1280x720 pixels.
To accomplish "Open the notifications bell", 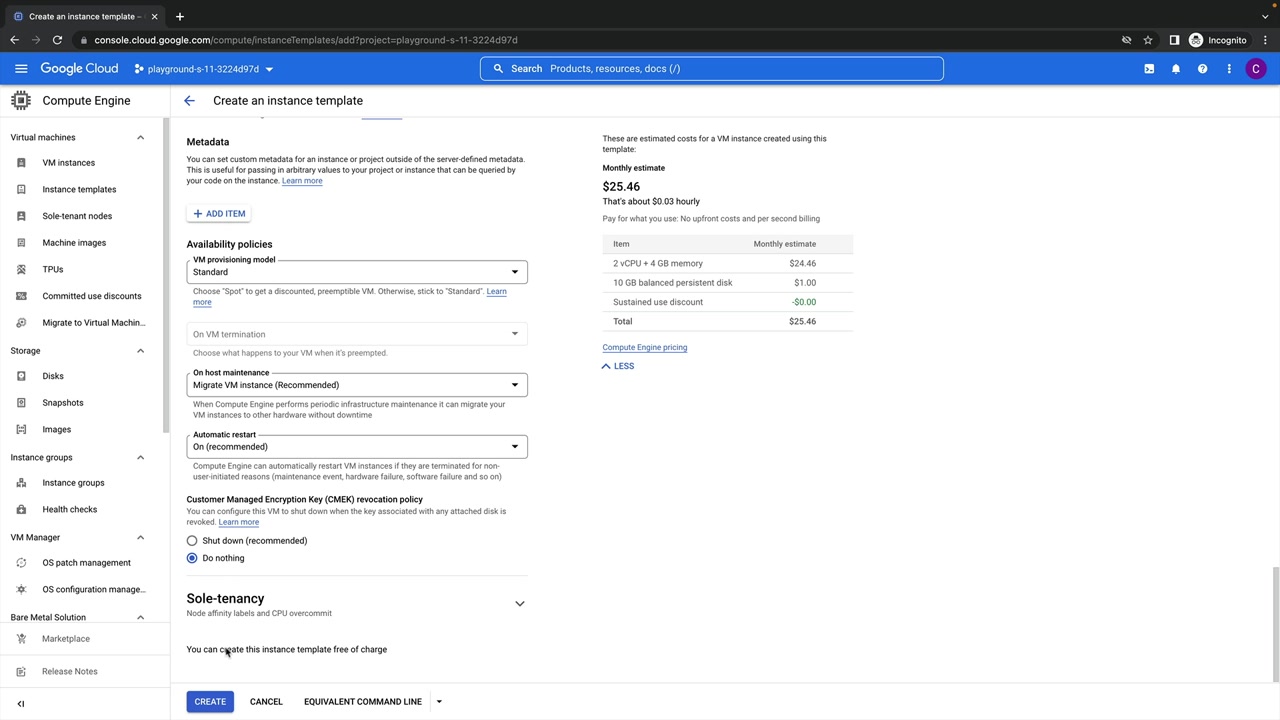I will click(1176, 69).
